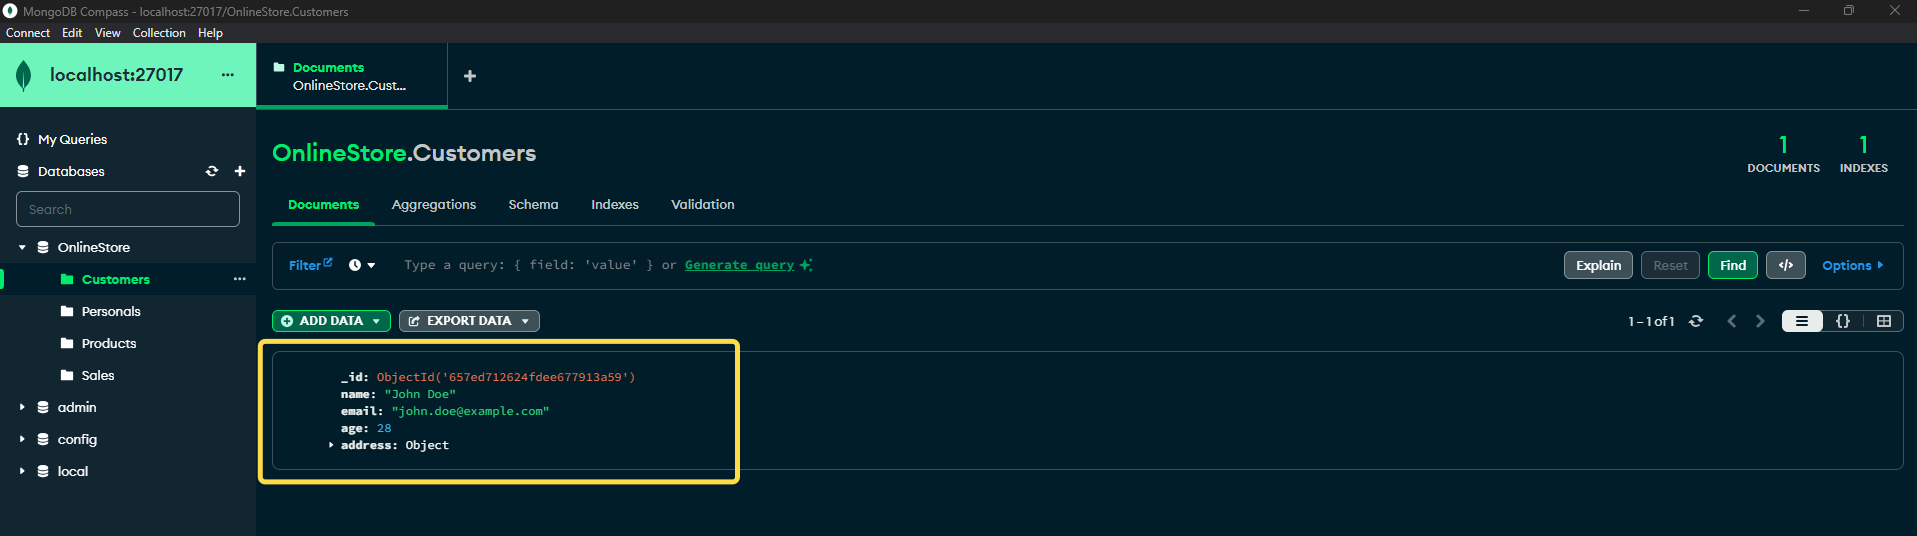Switch to list view of documents
This screenshot has height=536, width=1917.
1802,321
